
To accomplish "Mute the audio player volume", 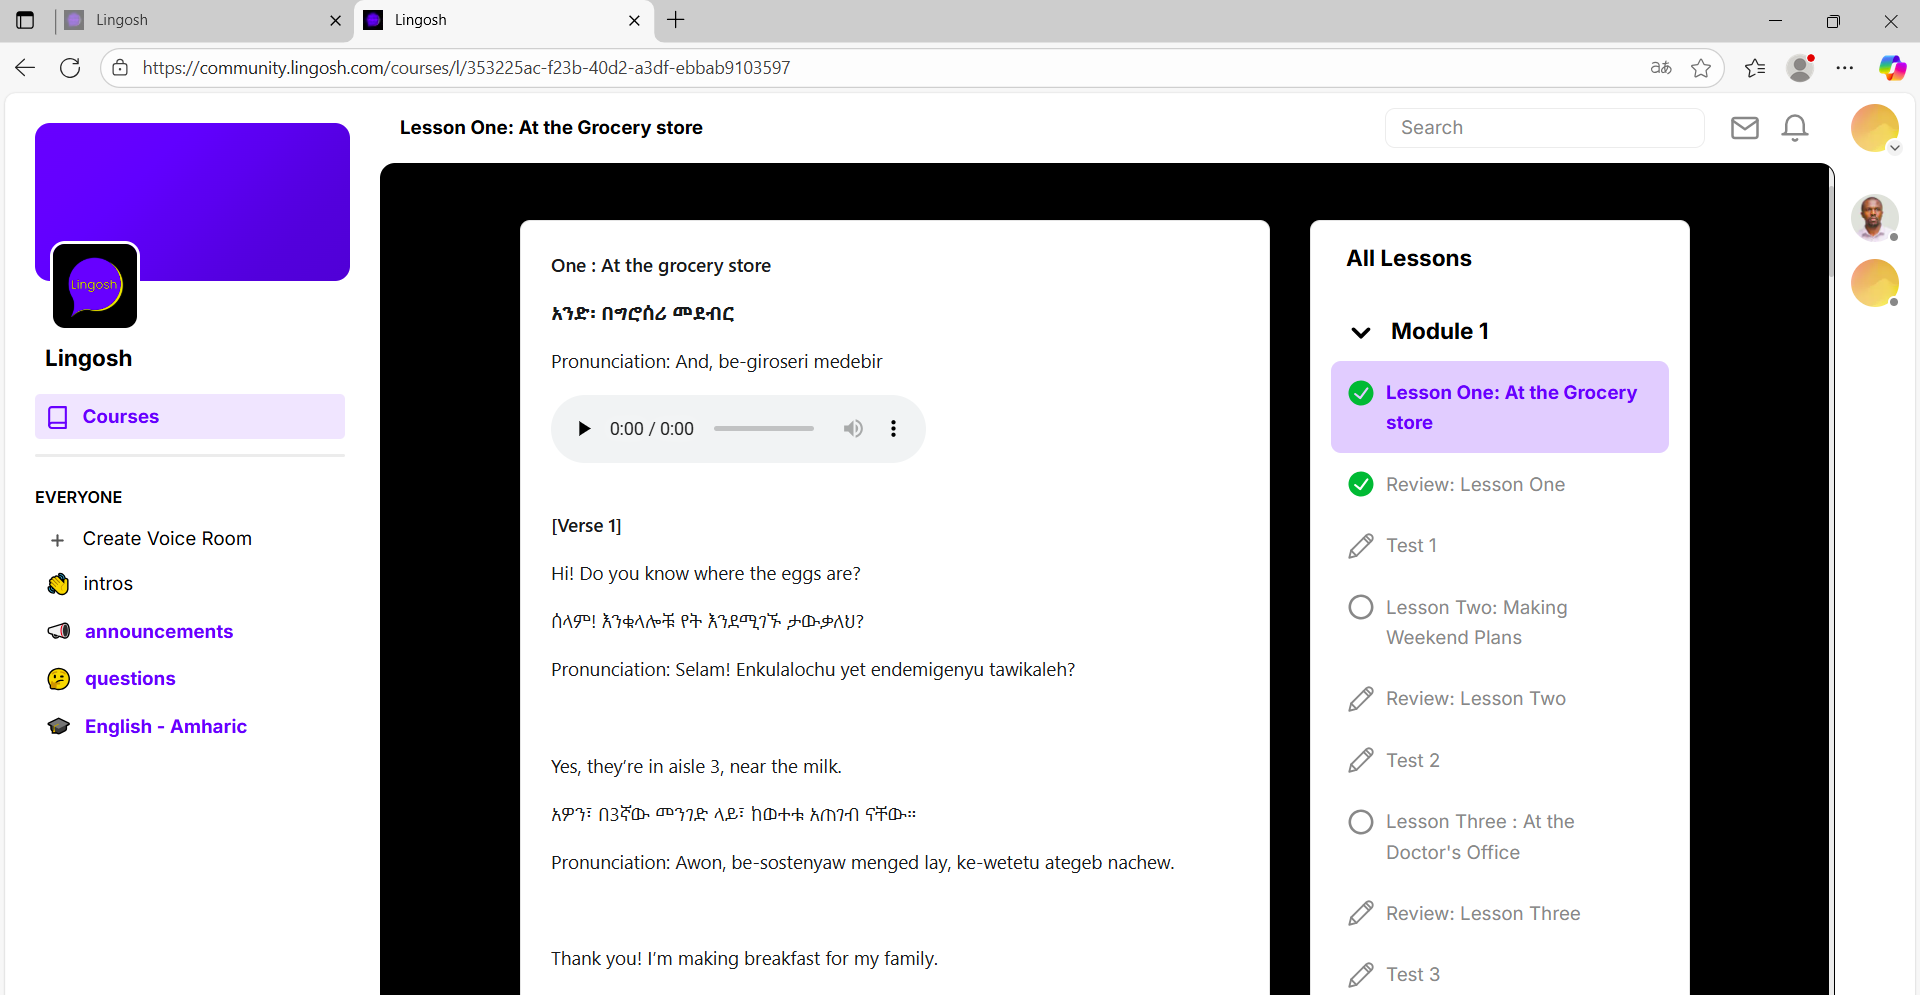I will (x=853, y=429).
